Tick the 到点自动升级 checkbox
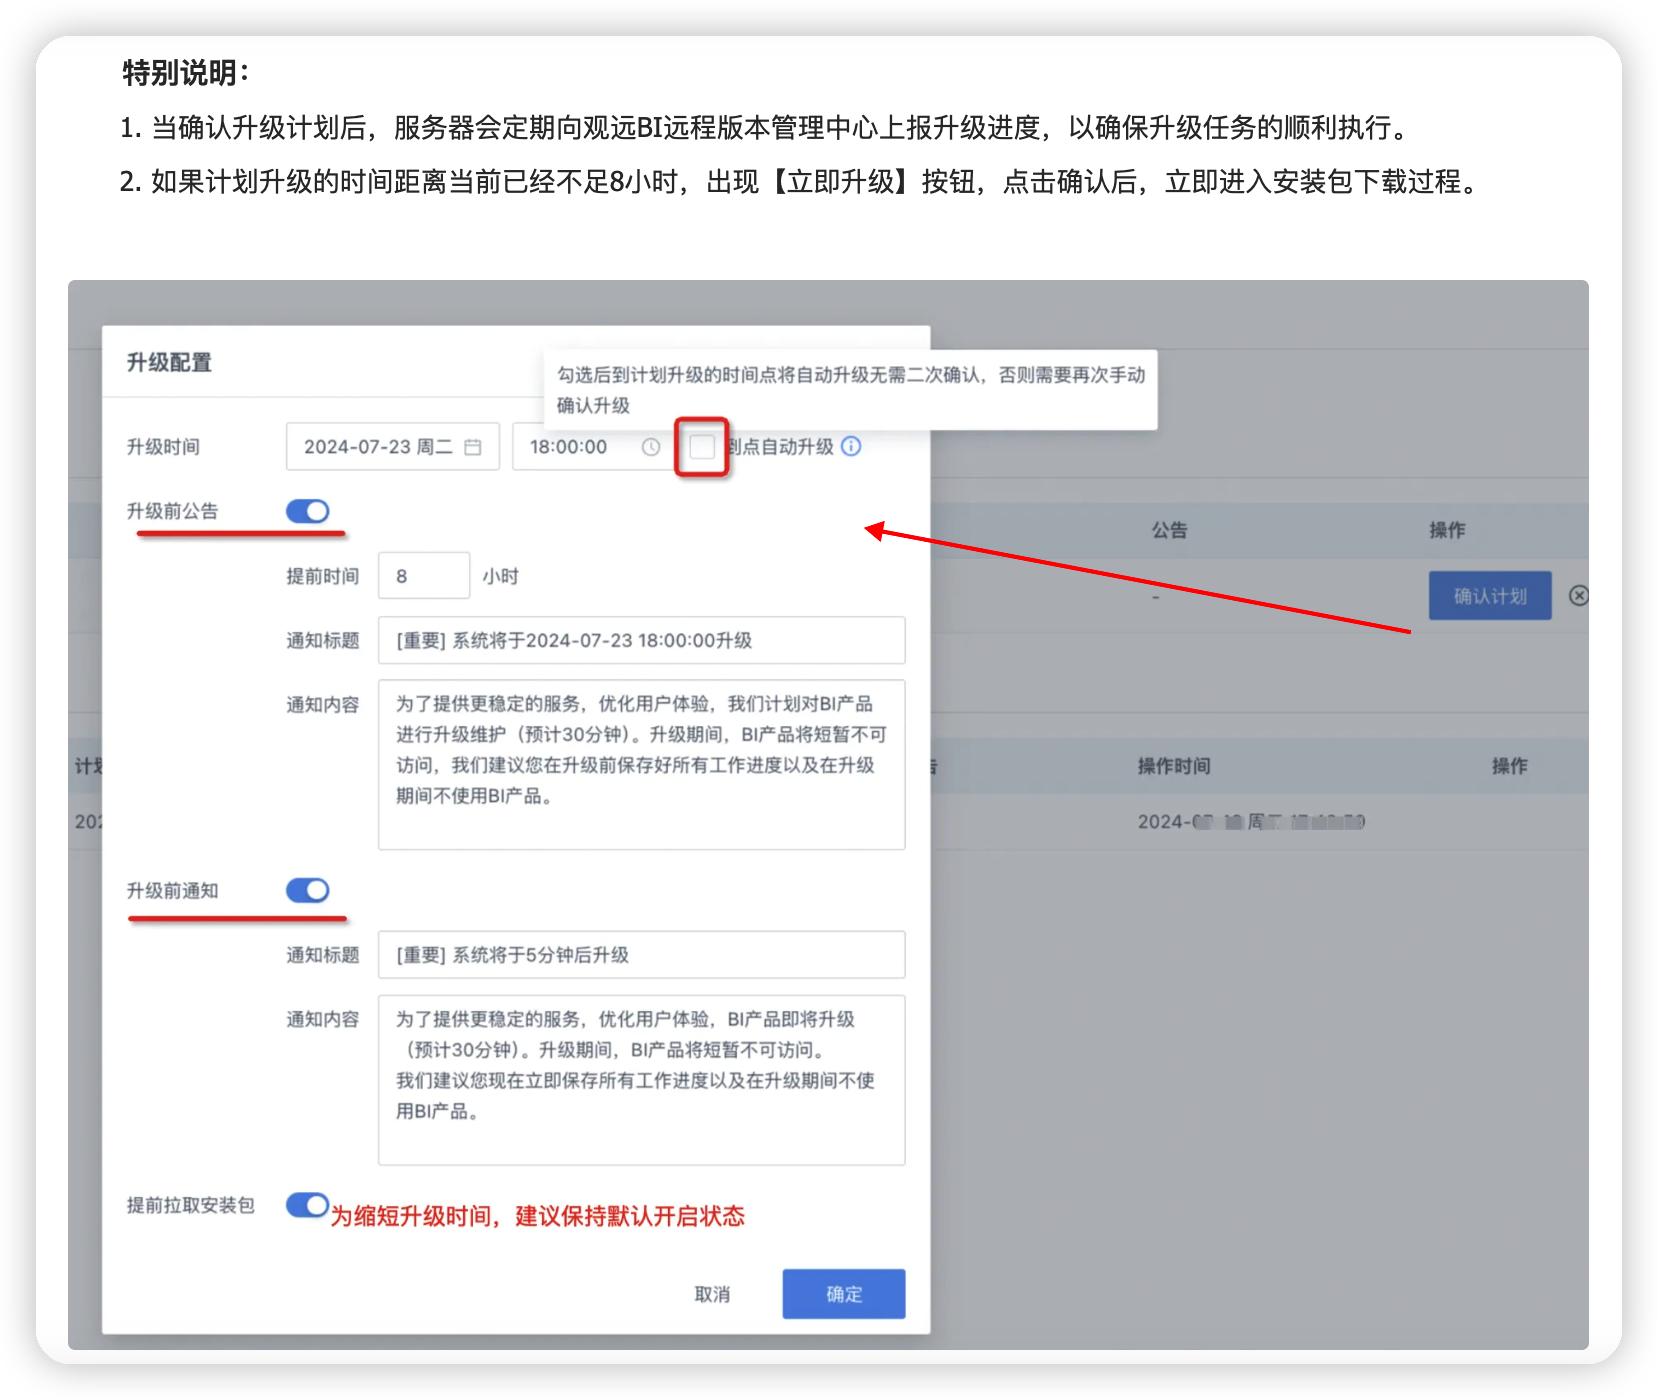The image size is (1658, 1400). 702,446
